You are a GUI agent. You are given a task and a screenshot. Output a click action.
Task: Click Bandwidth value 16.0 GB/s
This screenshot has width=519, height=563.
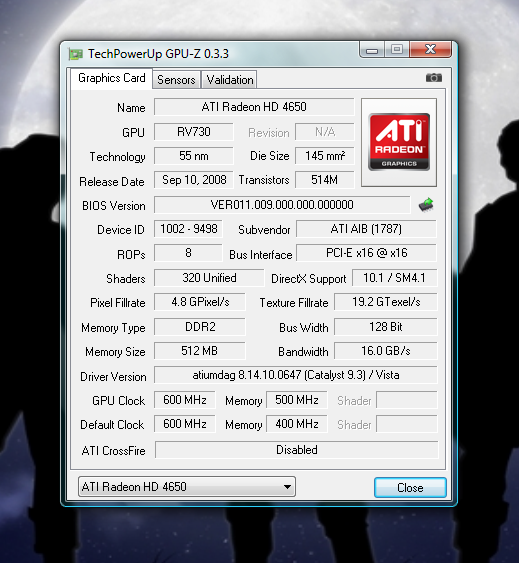[386, 351]
